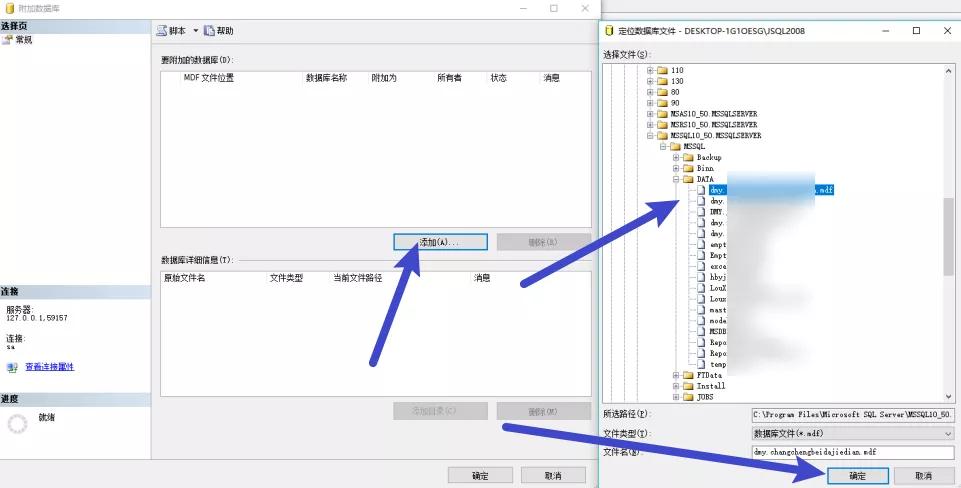Open the 脚本 dropdown arrow

coord(196,31)
